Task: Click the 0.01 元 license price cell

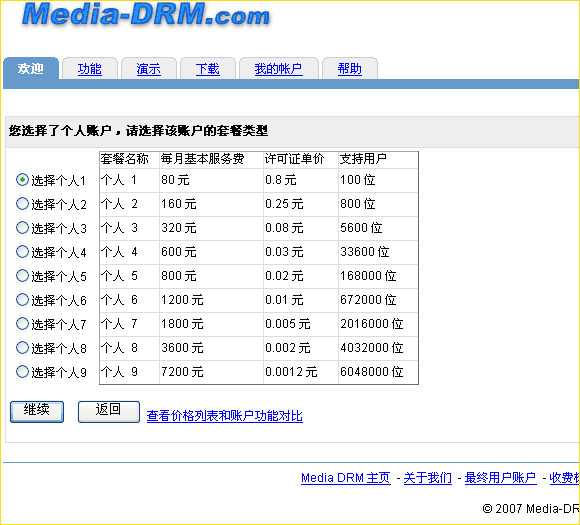Action: (x=301, y=300)
